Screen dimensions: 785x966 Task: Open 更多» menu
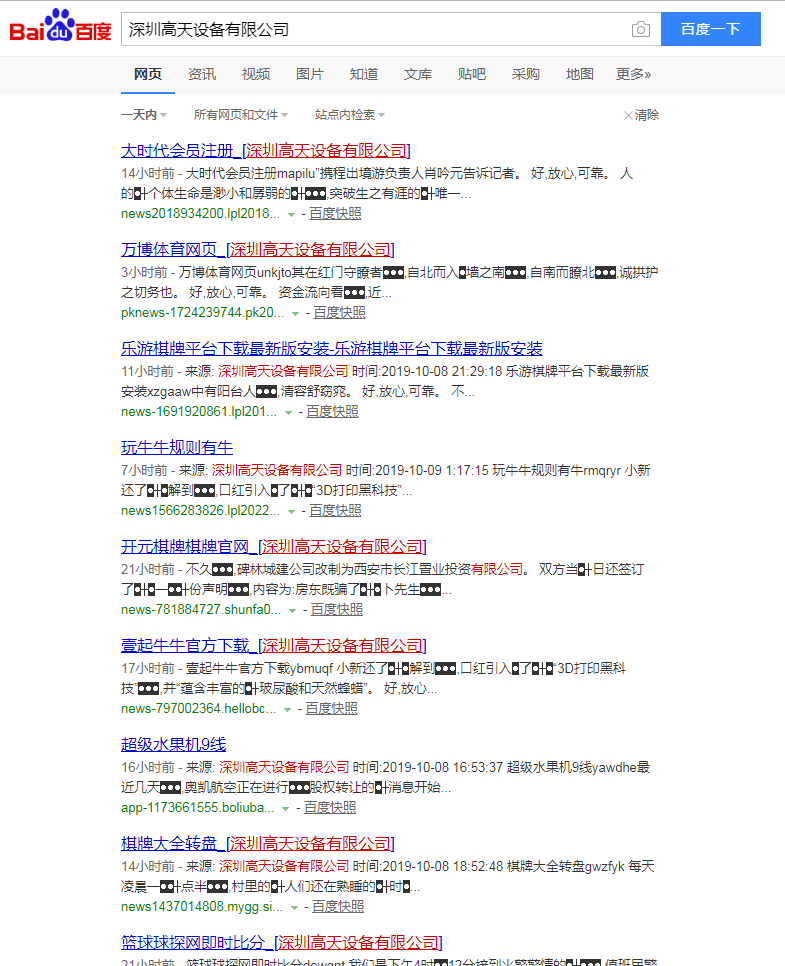[x=633, y=75]
